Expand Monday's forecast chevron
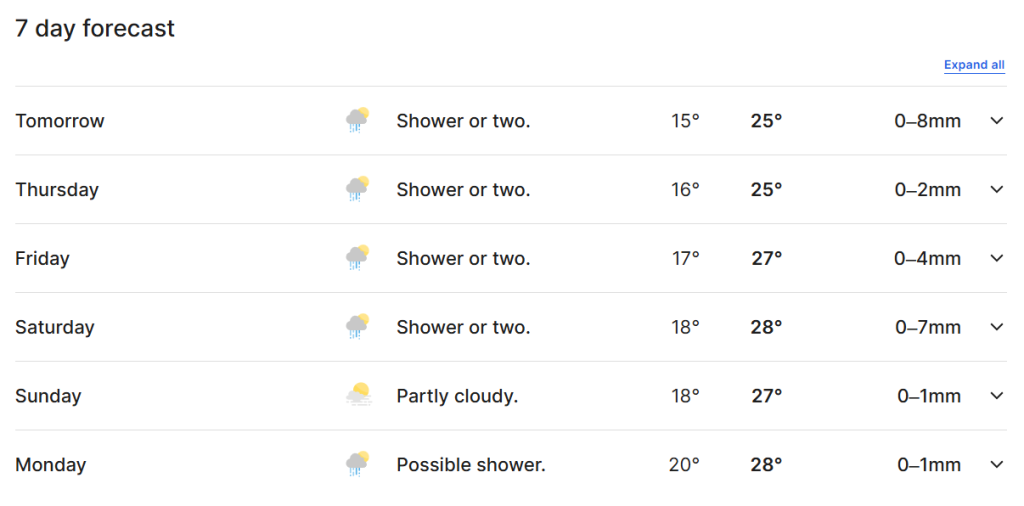 (x=996, y=464)
